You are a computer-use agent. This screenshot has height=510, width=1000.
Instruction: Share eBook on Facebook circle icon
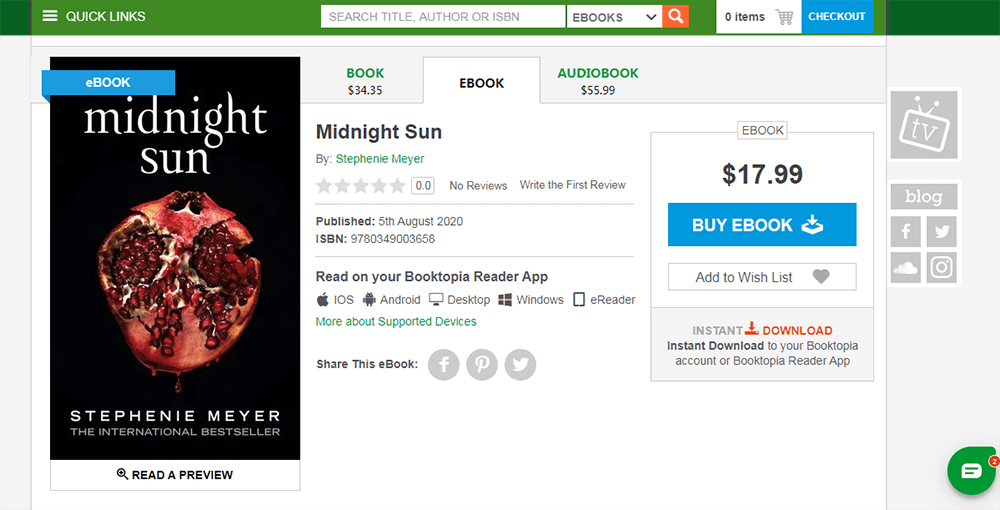[444, 364]
